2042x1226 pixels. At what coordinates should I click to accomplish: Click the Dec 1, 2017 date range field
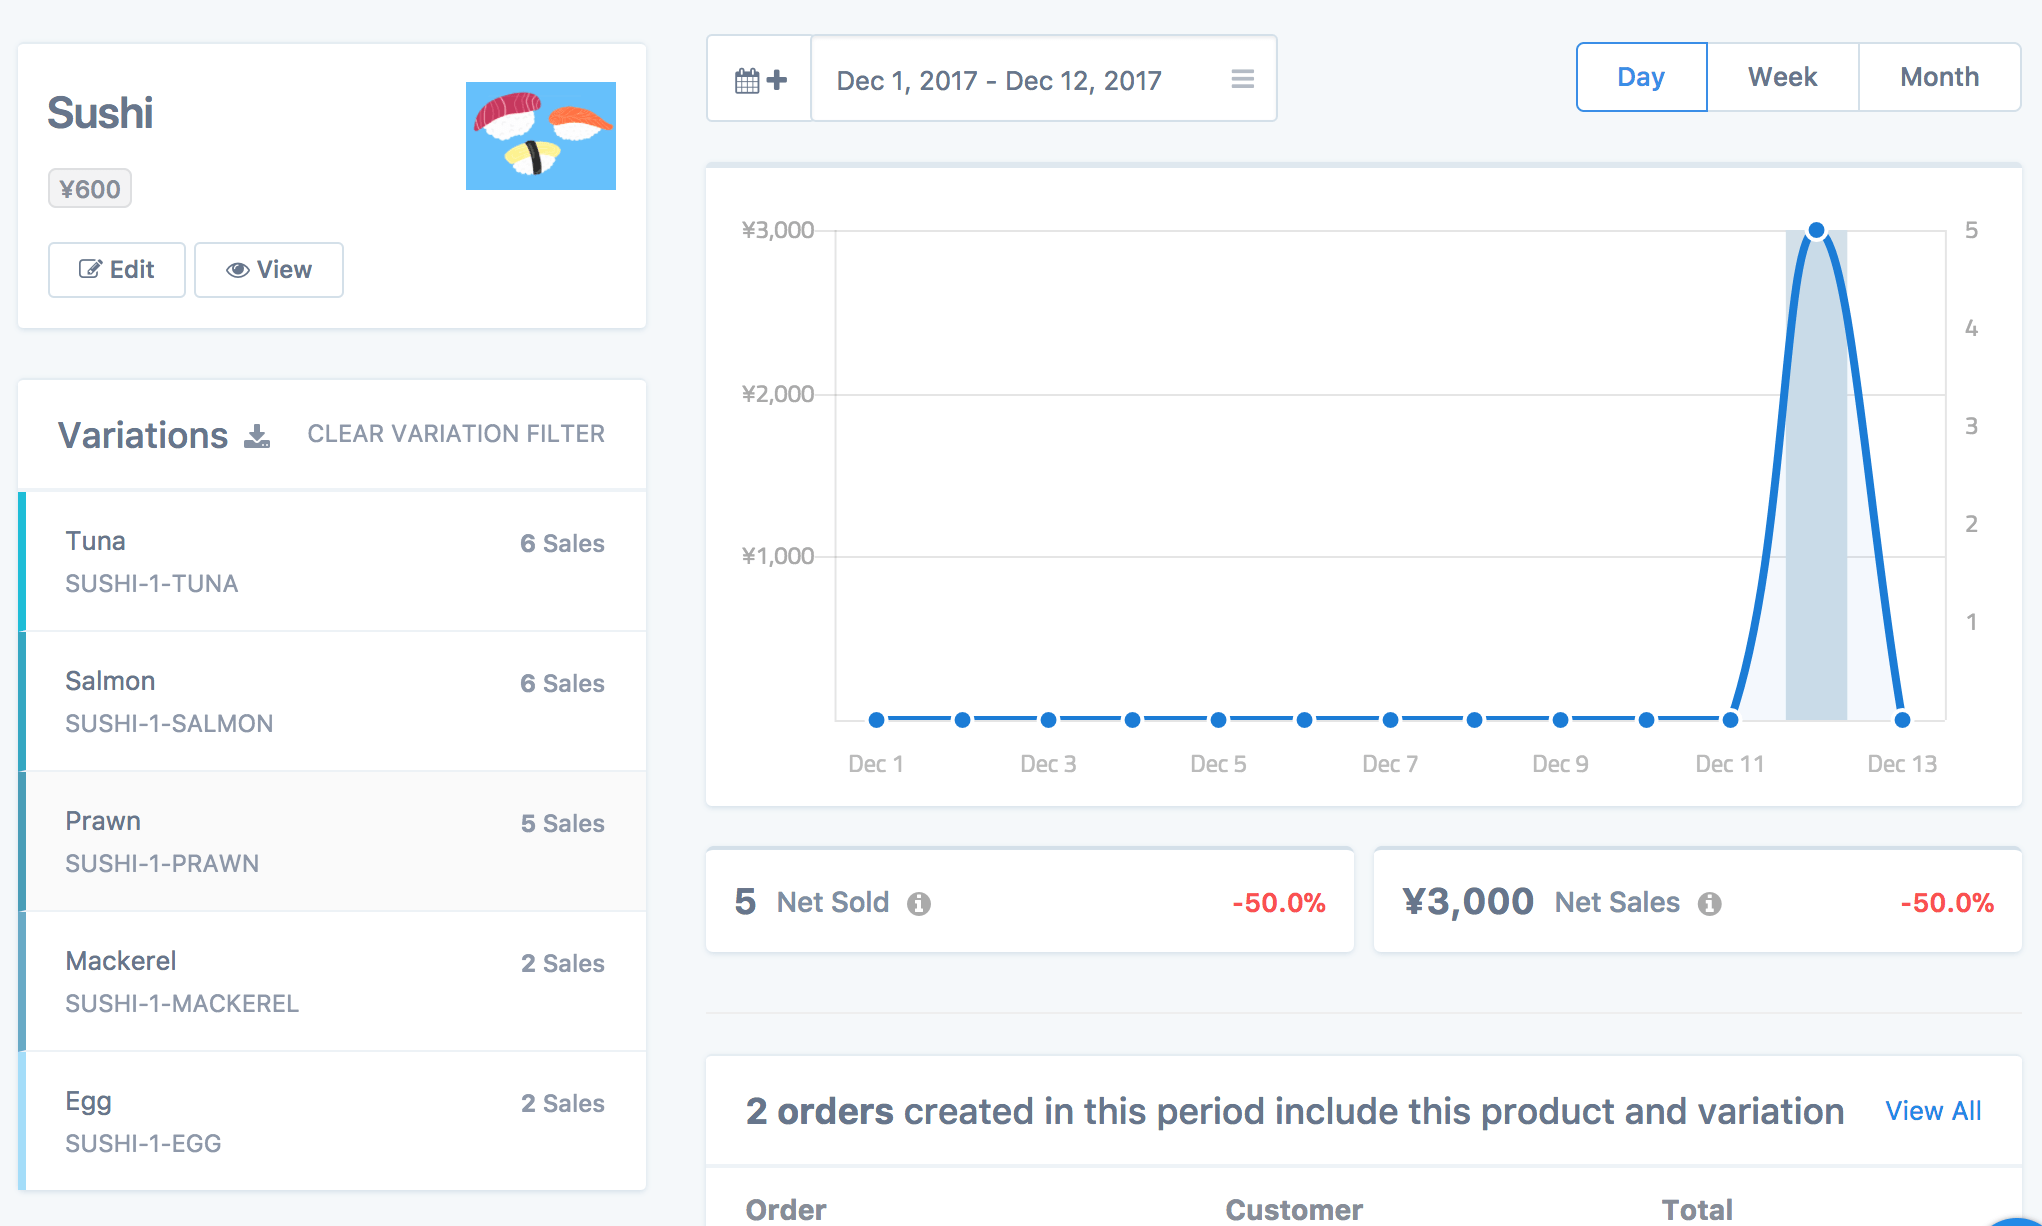pos(1000,80)
